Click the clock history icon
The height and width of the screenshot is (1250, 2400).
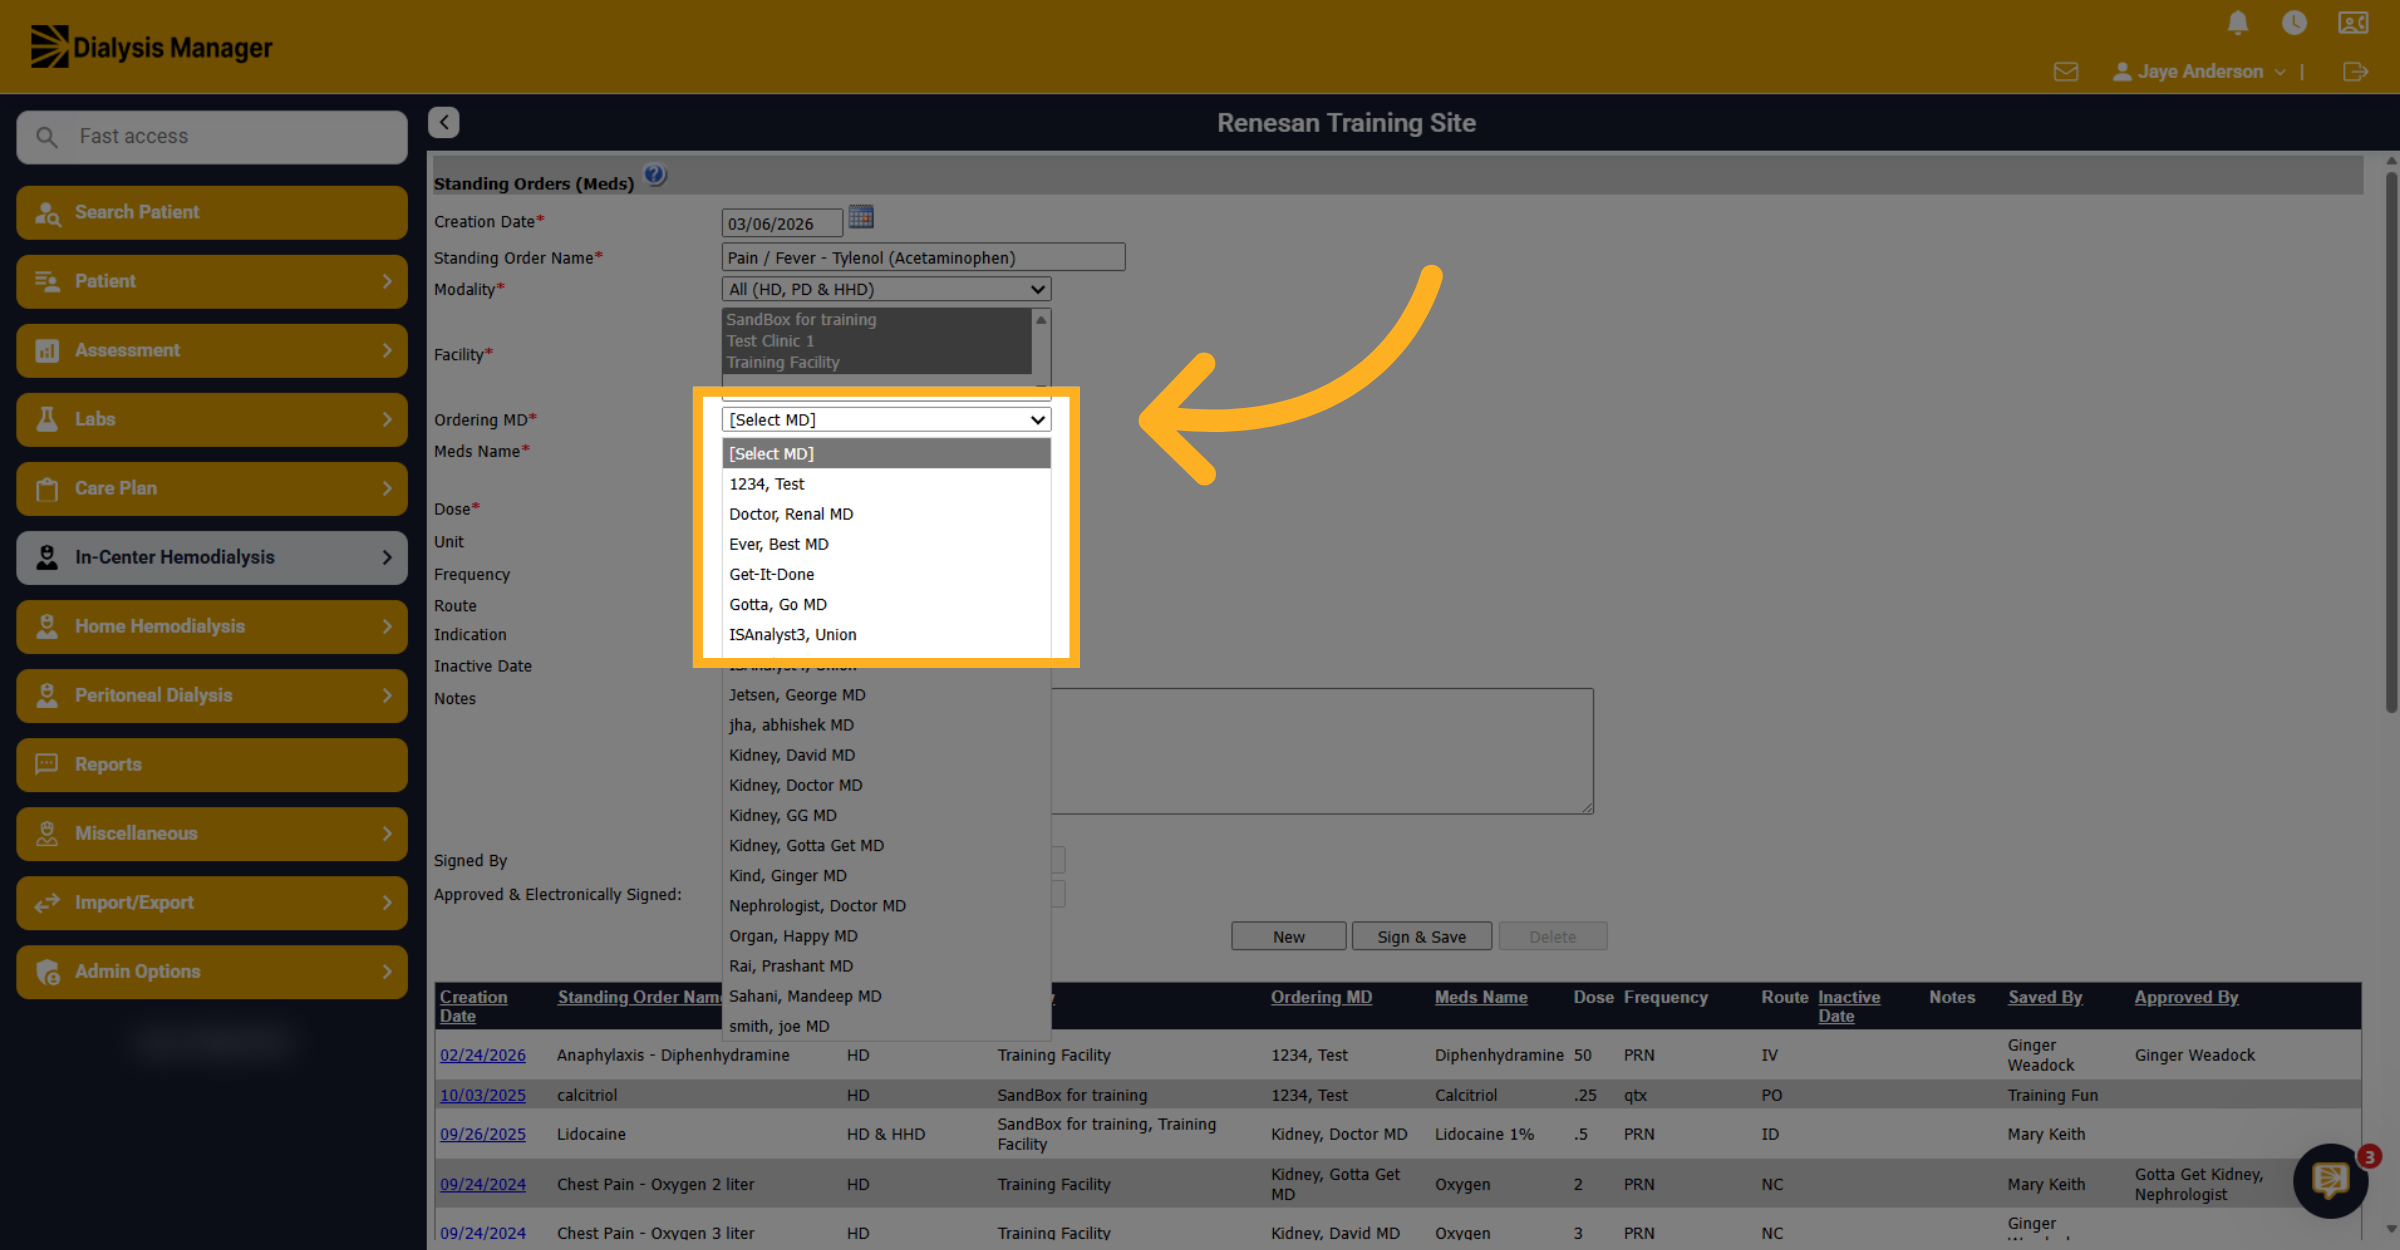[2294, 22]
